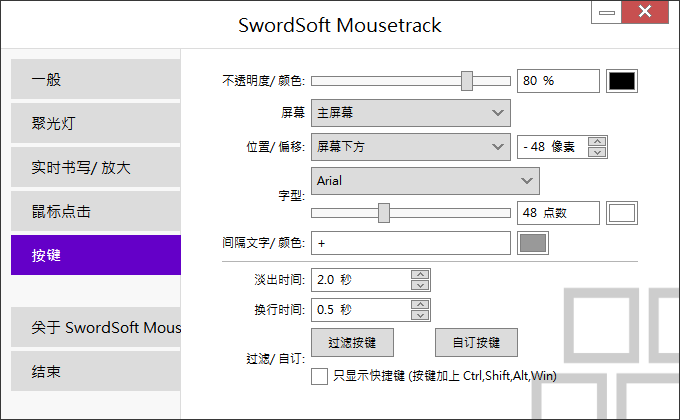680x420 pixels.
Task: Click the font size slider handle
Action: point(384,213)
